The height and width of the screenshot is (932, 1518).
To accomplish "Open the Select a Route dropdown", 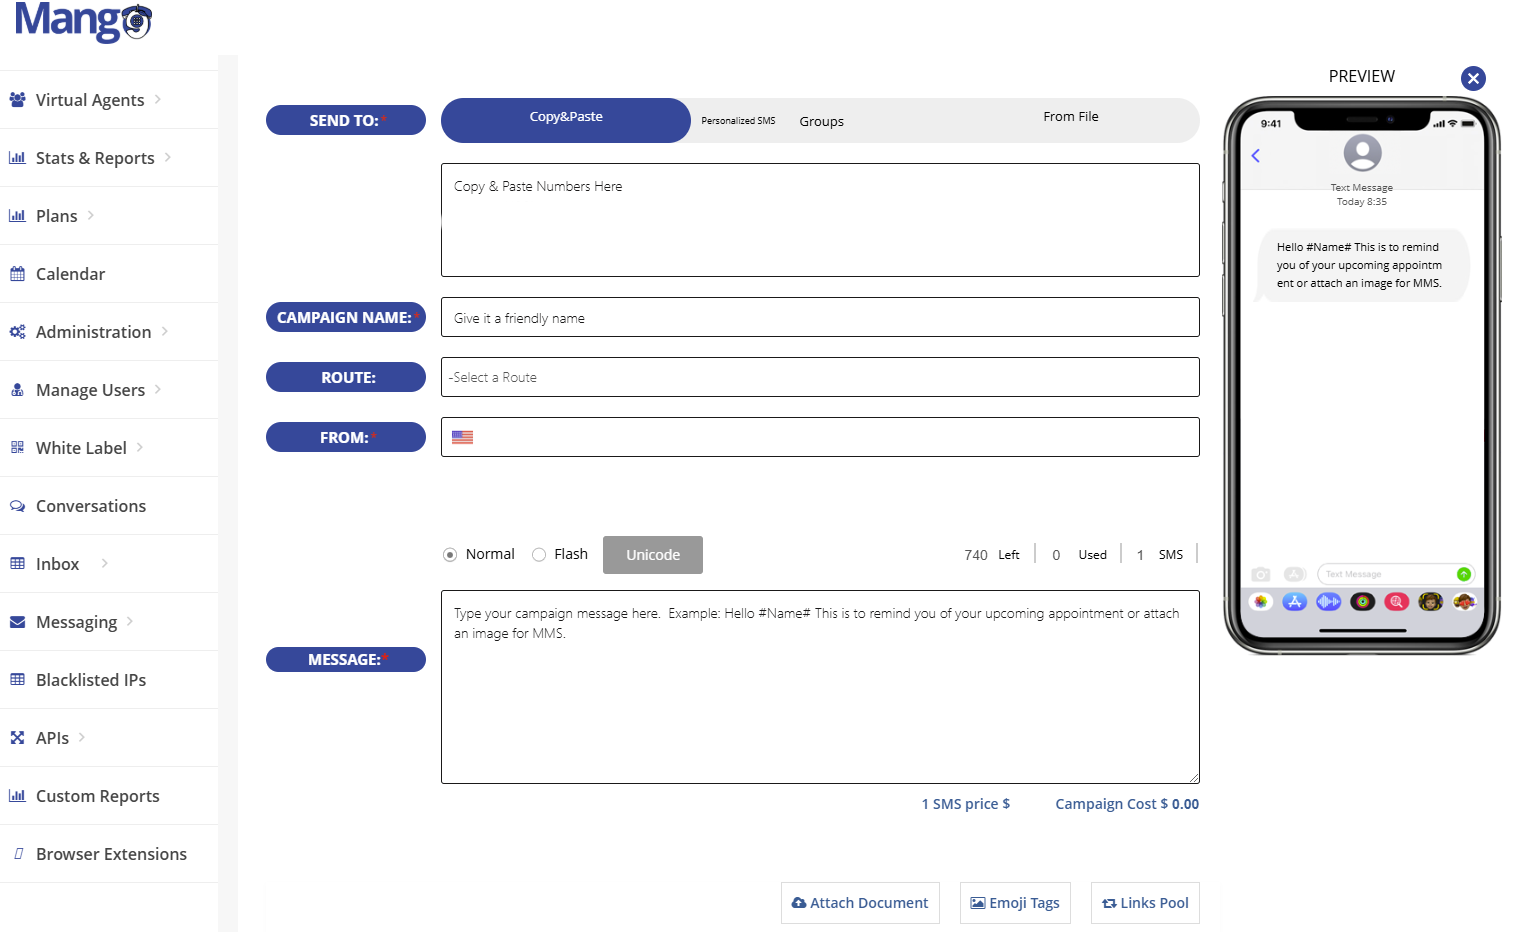I will coord(819,377).
